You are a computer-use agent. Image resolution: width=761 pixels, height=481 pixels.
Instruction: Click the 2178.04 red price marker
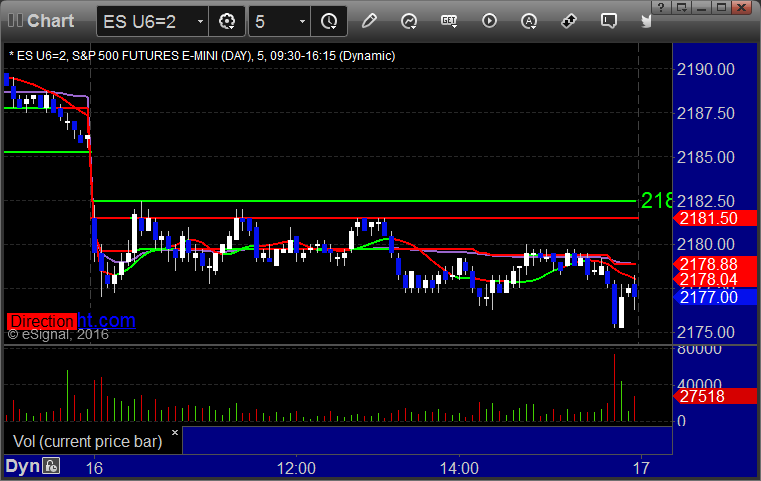(715, 280)
